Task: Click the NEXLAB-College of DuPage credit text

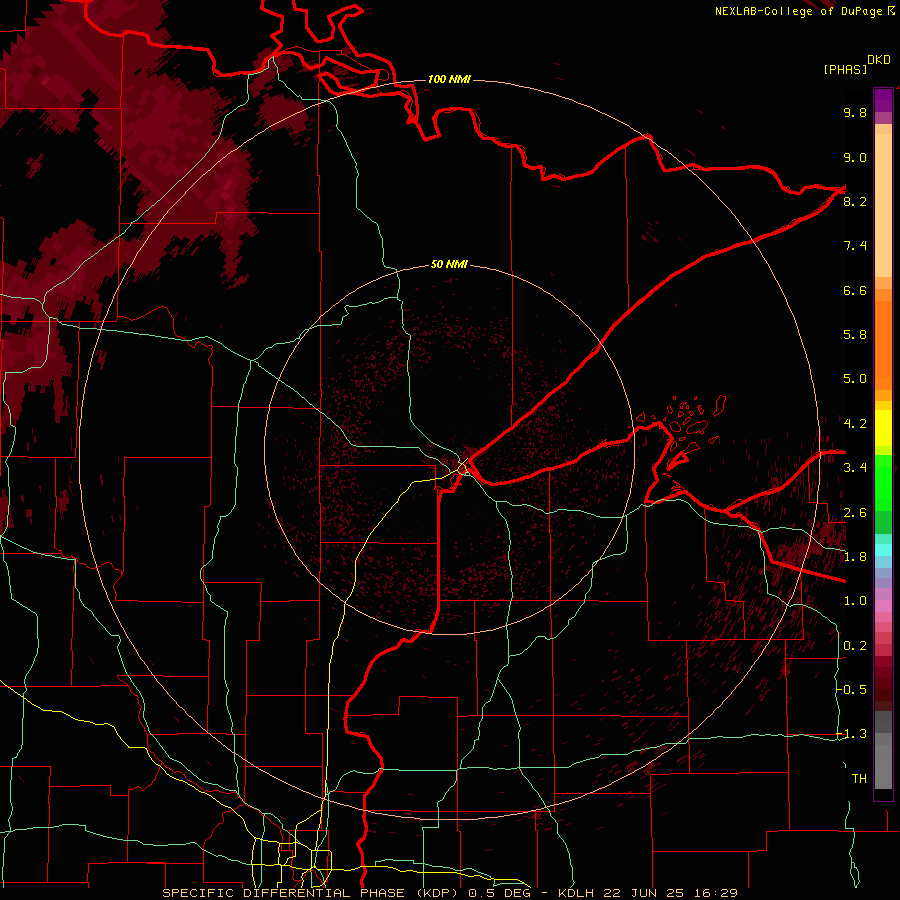Action: coord(798,11)
